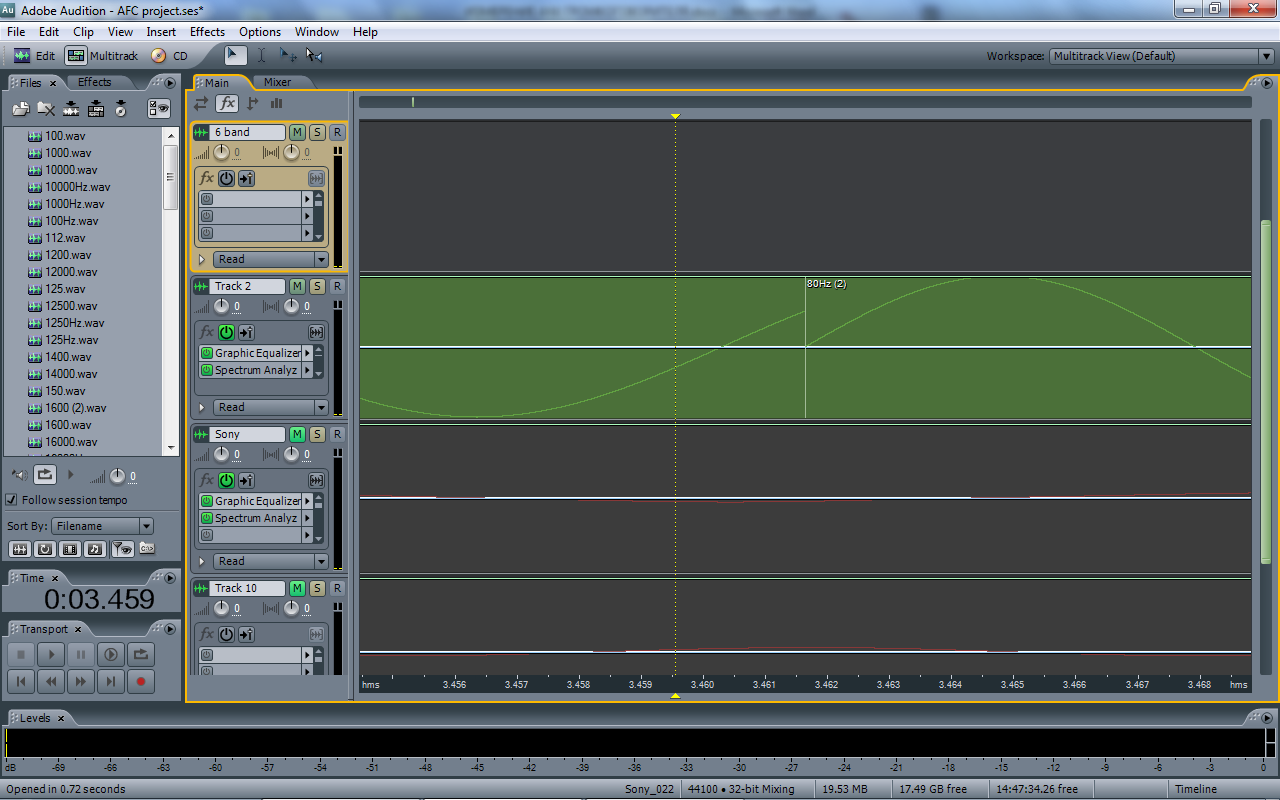Toggle Track 2 FX power button
1280x800 pixels.
pos(227,332)
